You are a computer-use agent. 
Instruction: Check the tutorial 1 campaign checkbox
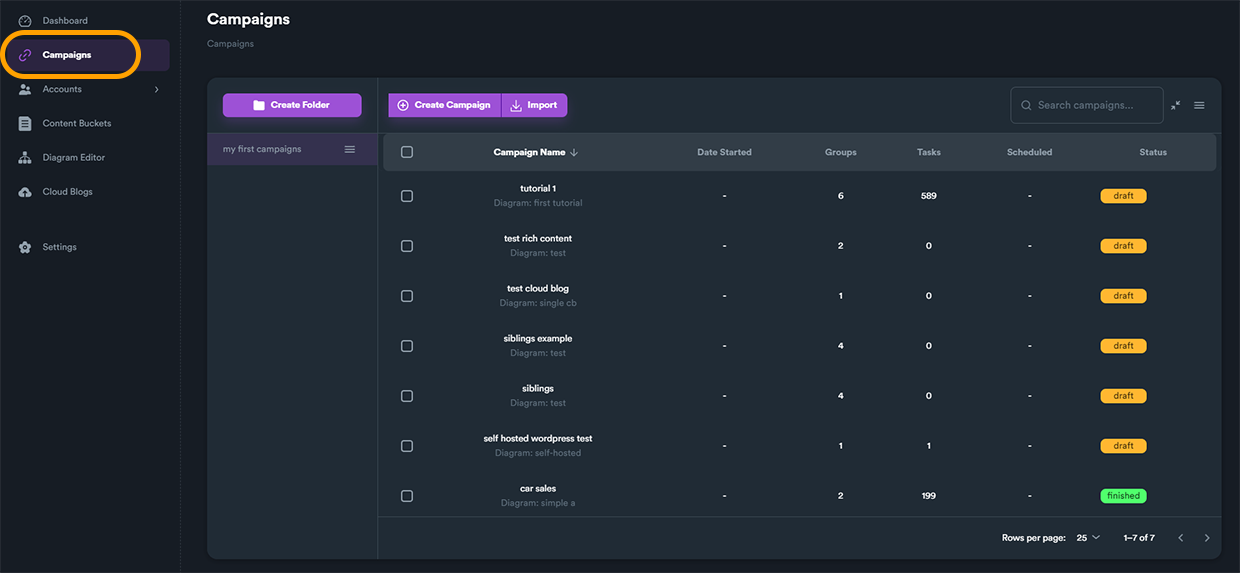pyautogui.click(x=407, y=196)
